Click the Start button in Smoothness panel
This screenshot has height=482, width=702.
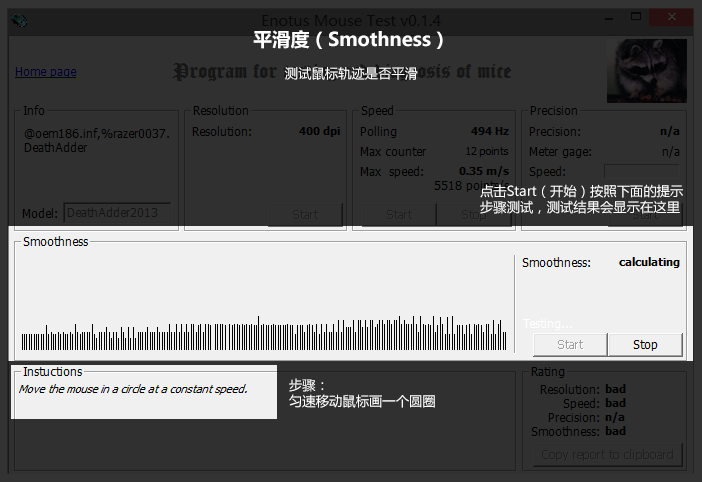[x=570, y=345]
